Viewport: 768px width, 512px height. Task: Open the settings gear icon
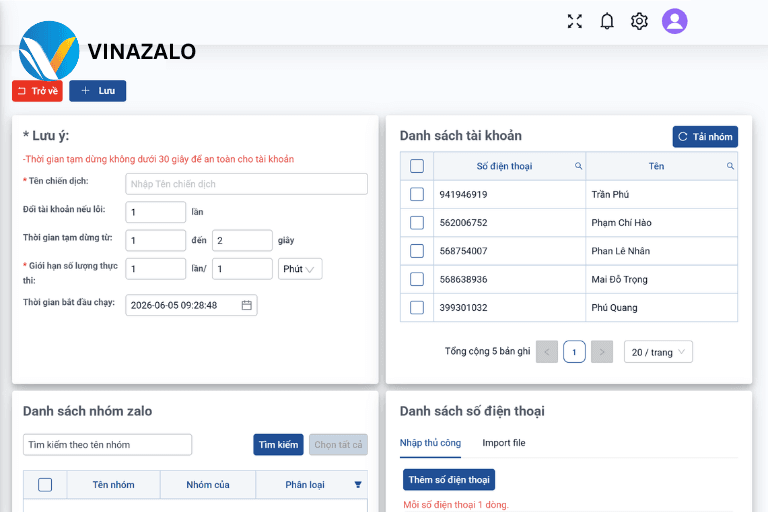[x=639, y=21]
